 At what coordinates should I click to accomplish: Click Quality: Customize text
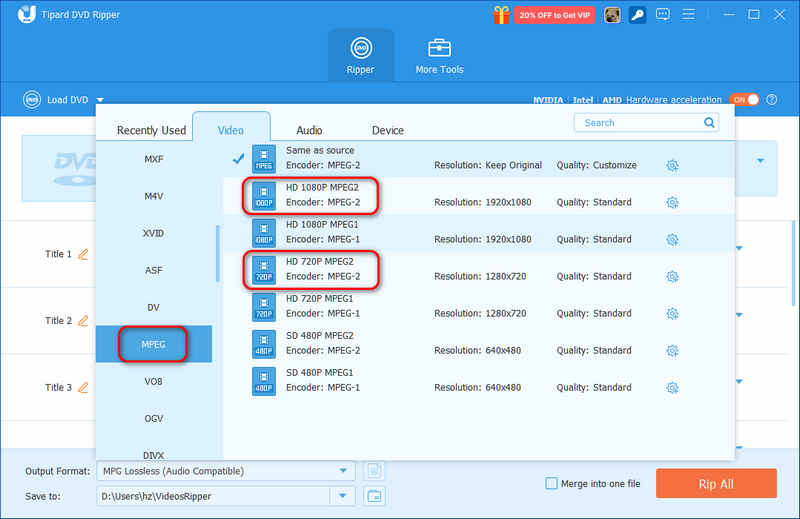click(x=596, y=165)
